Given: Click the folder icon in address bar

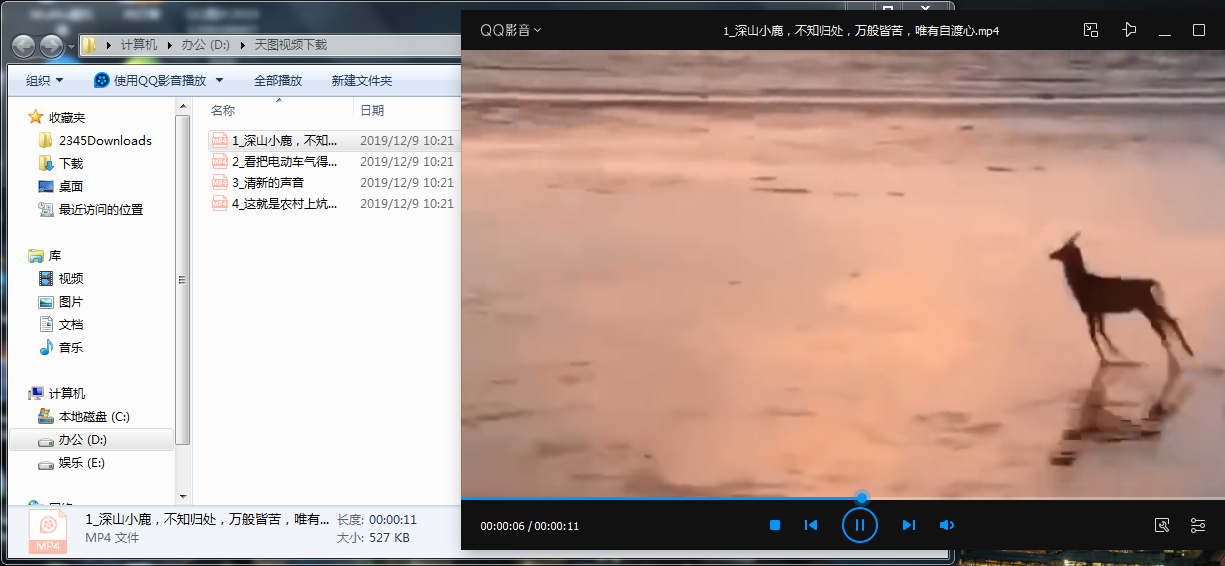Looking at the screenshot, I should pyautogui.click(x=91, y=45).
